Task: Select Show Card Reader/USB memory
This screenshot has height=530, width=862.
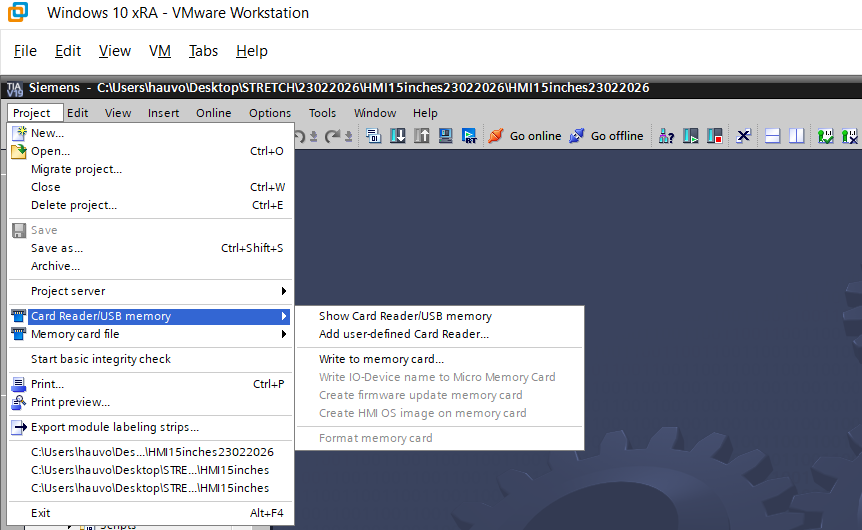Action: [405, 316]
